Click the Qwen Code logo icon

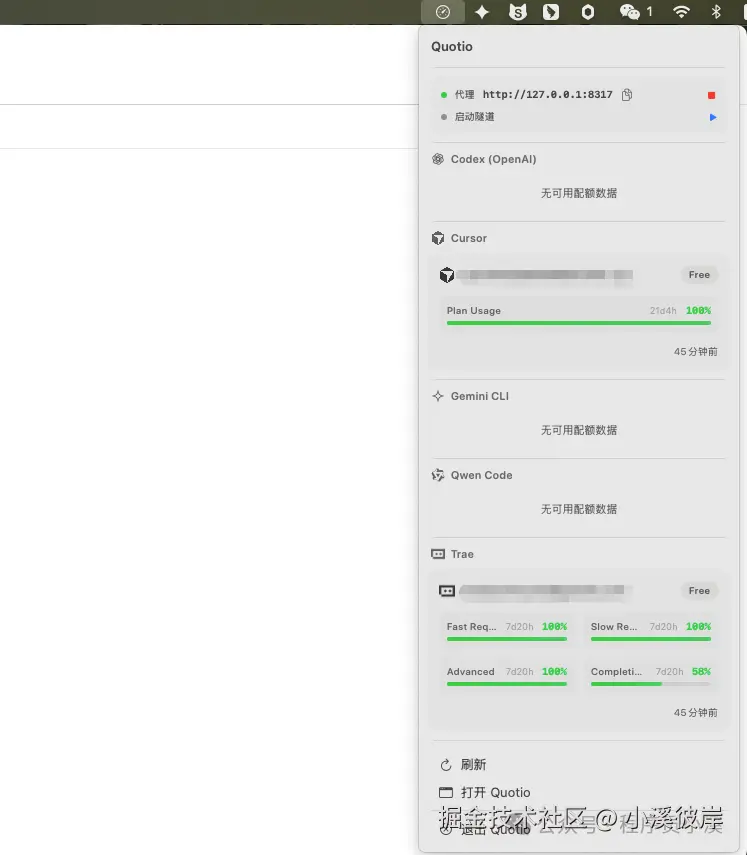tap(438, 475)
